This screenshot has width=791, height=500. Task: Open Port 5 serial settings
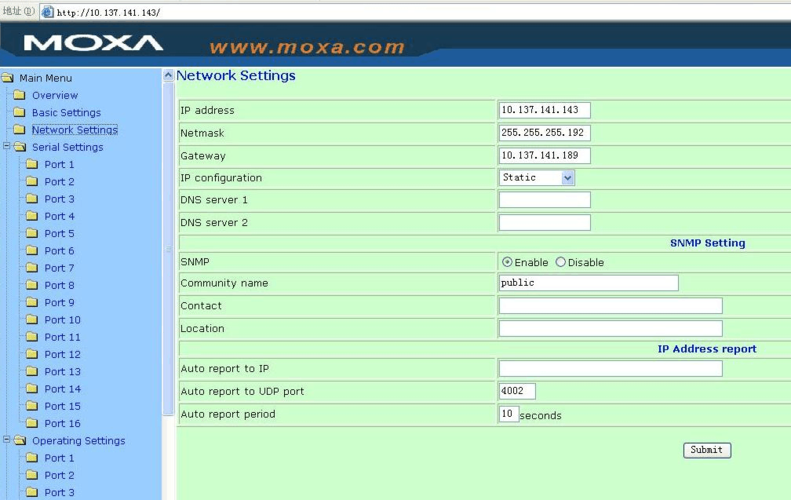click(x=60, y=234)
